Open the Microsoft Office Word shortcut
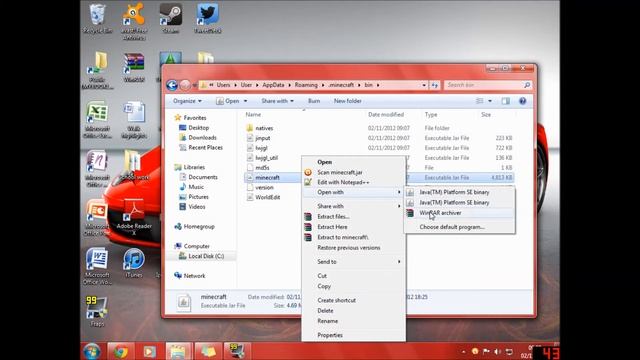The width and height of the screenshot is (640, 360). pyautogui.click(x=97, y=266)
